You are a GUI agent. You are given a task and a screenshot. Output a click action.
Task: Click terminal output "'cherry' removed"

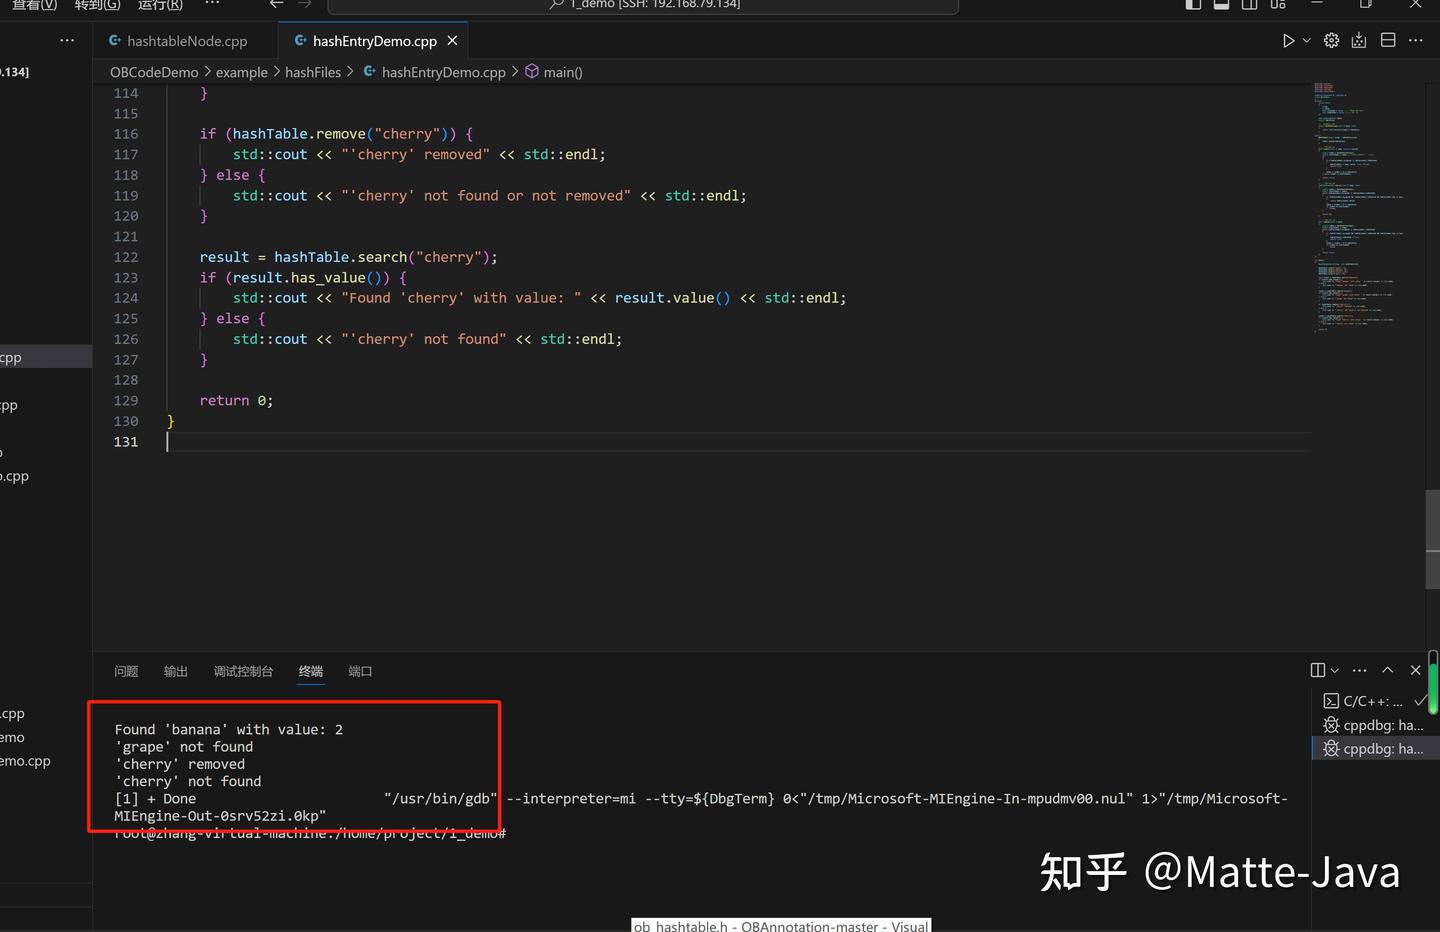click(x=180, y=764)
